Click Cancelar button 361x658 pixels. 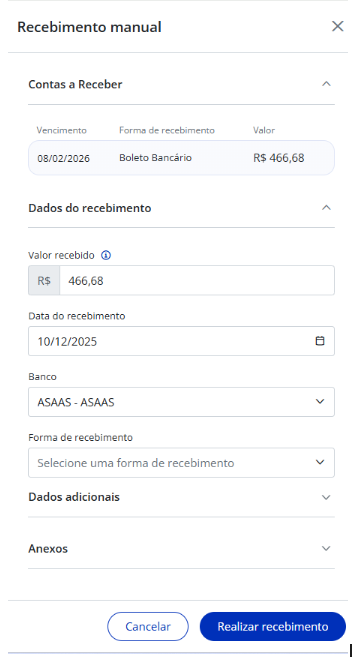(148, 627)
